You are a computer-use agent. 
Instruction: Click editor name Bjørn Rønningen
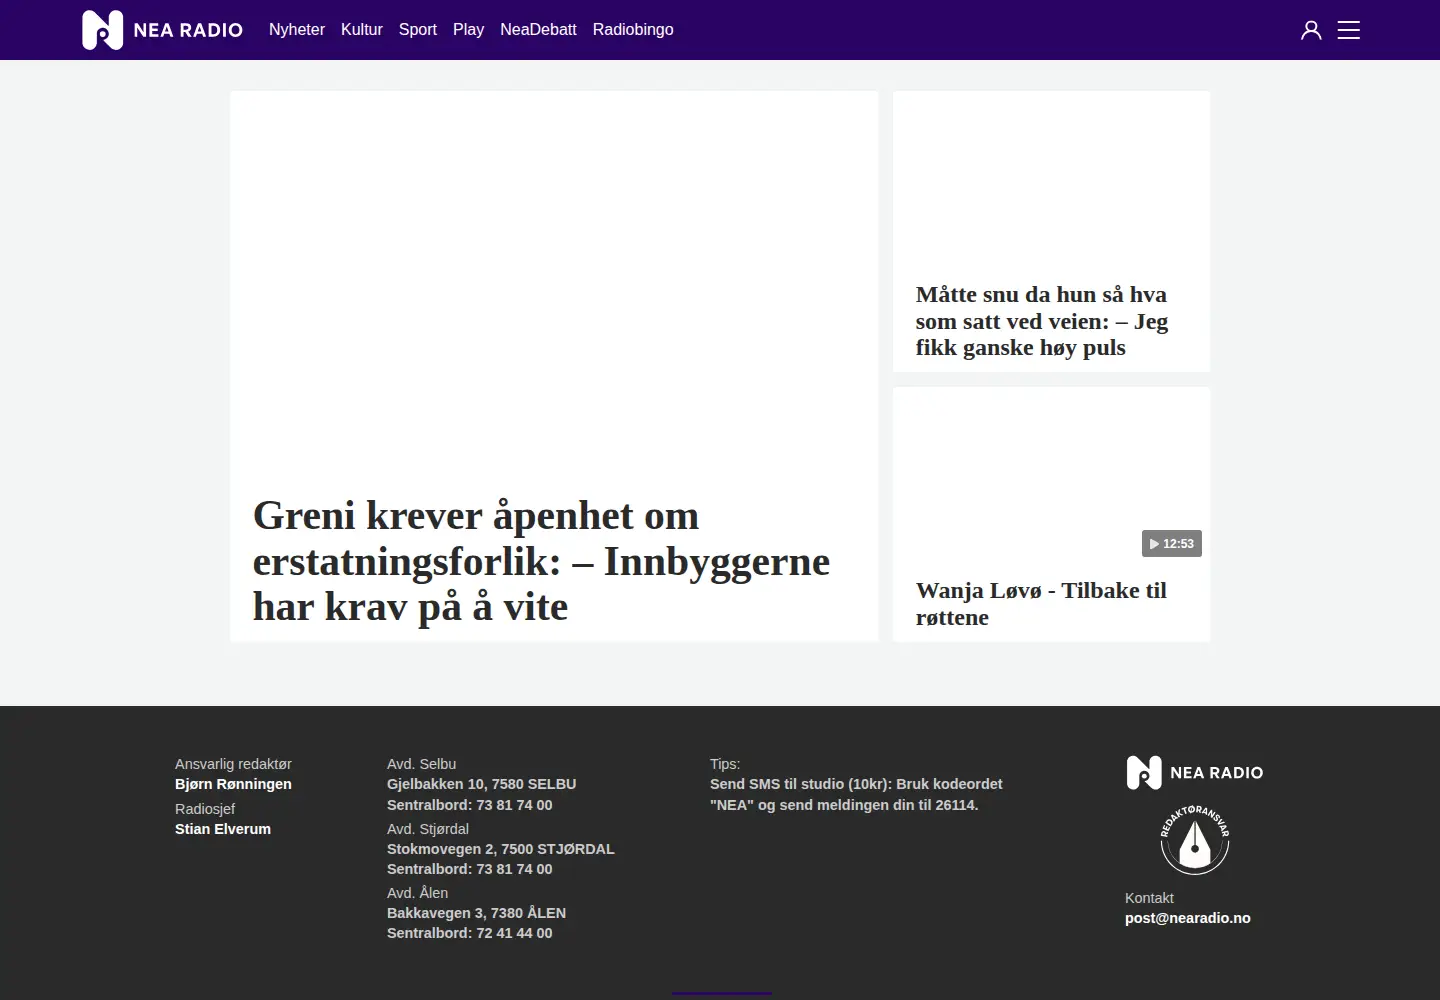tap(233, 784)
